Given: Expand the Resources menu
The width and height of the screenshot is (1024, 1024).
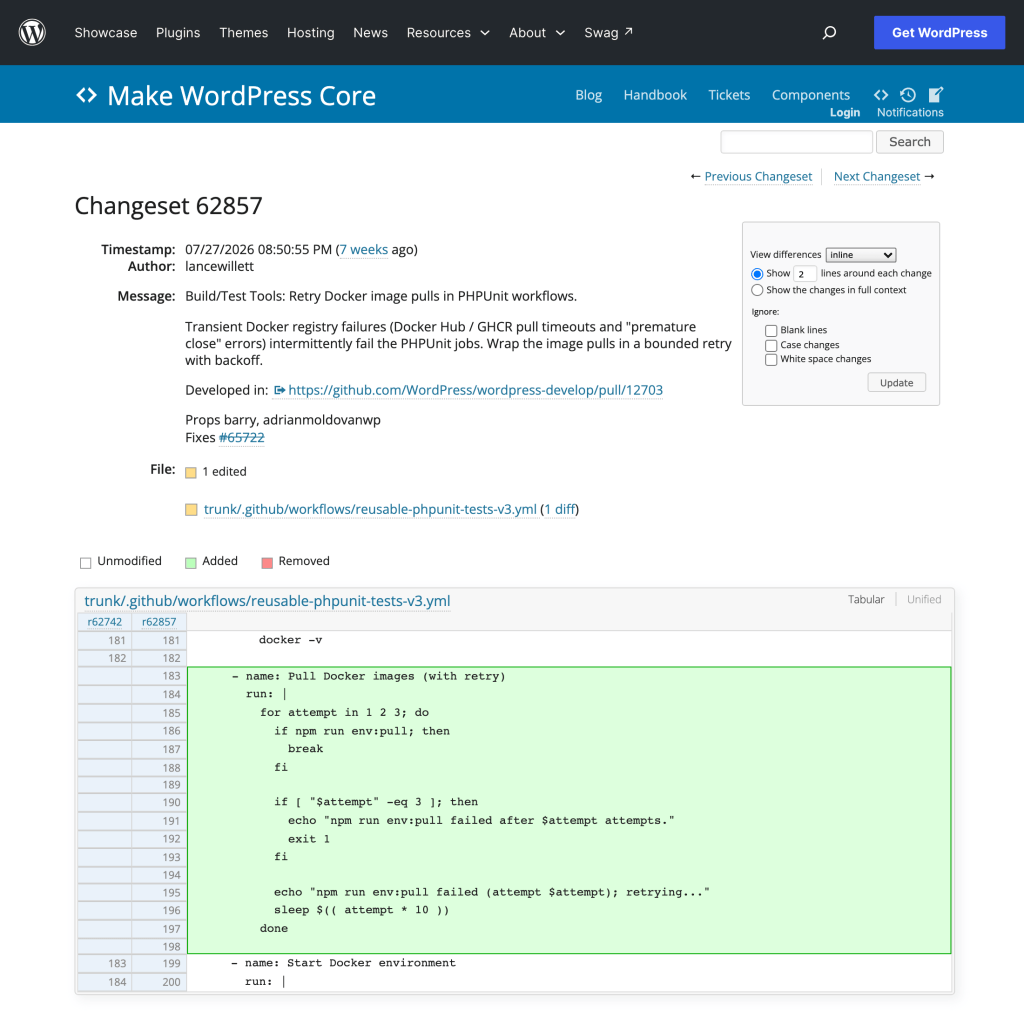Looking at the screenshot, I should tap(448, 33).
